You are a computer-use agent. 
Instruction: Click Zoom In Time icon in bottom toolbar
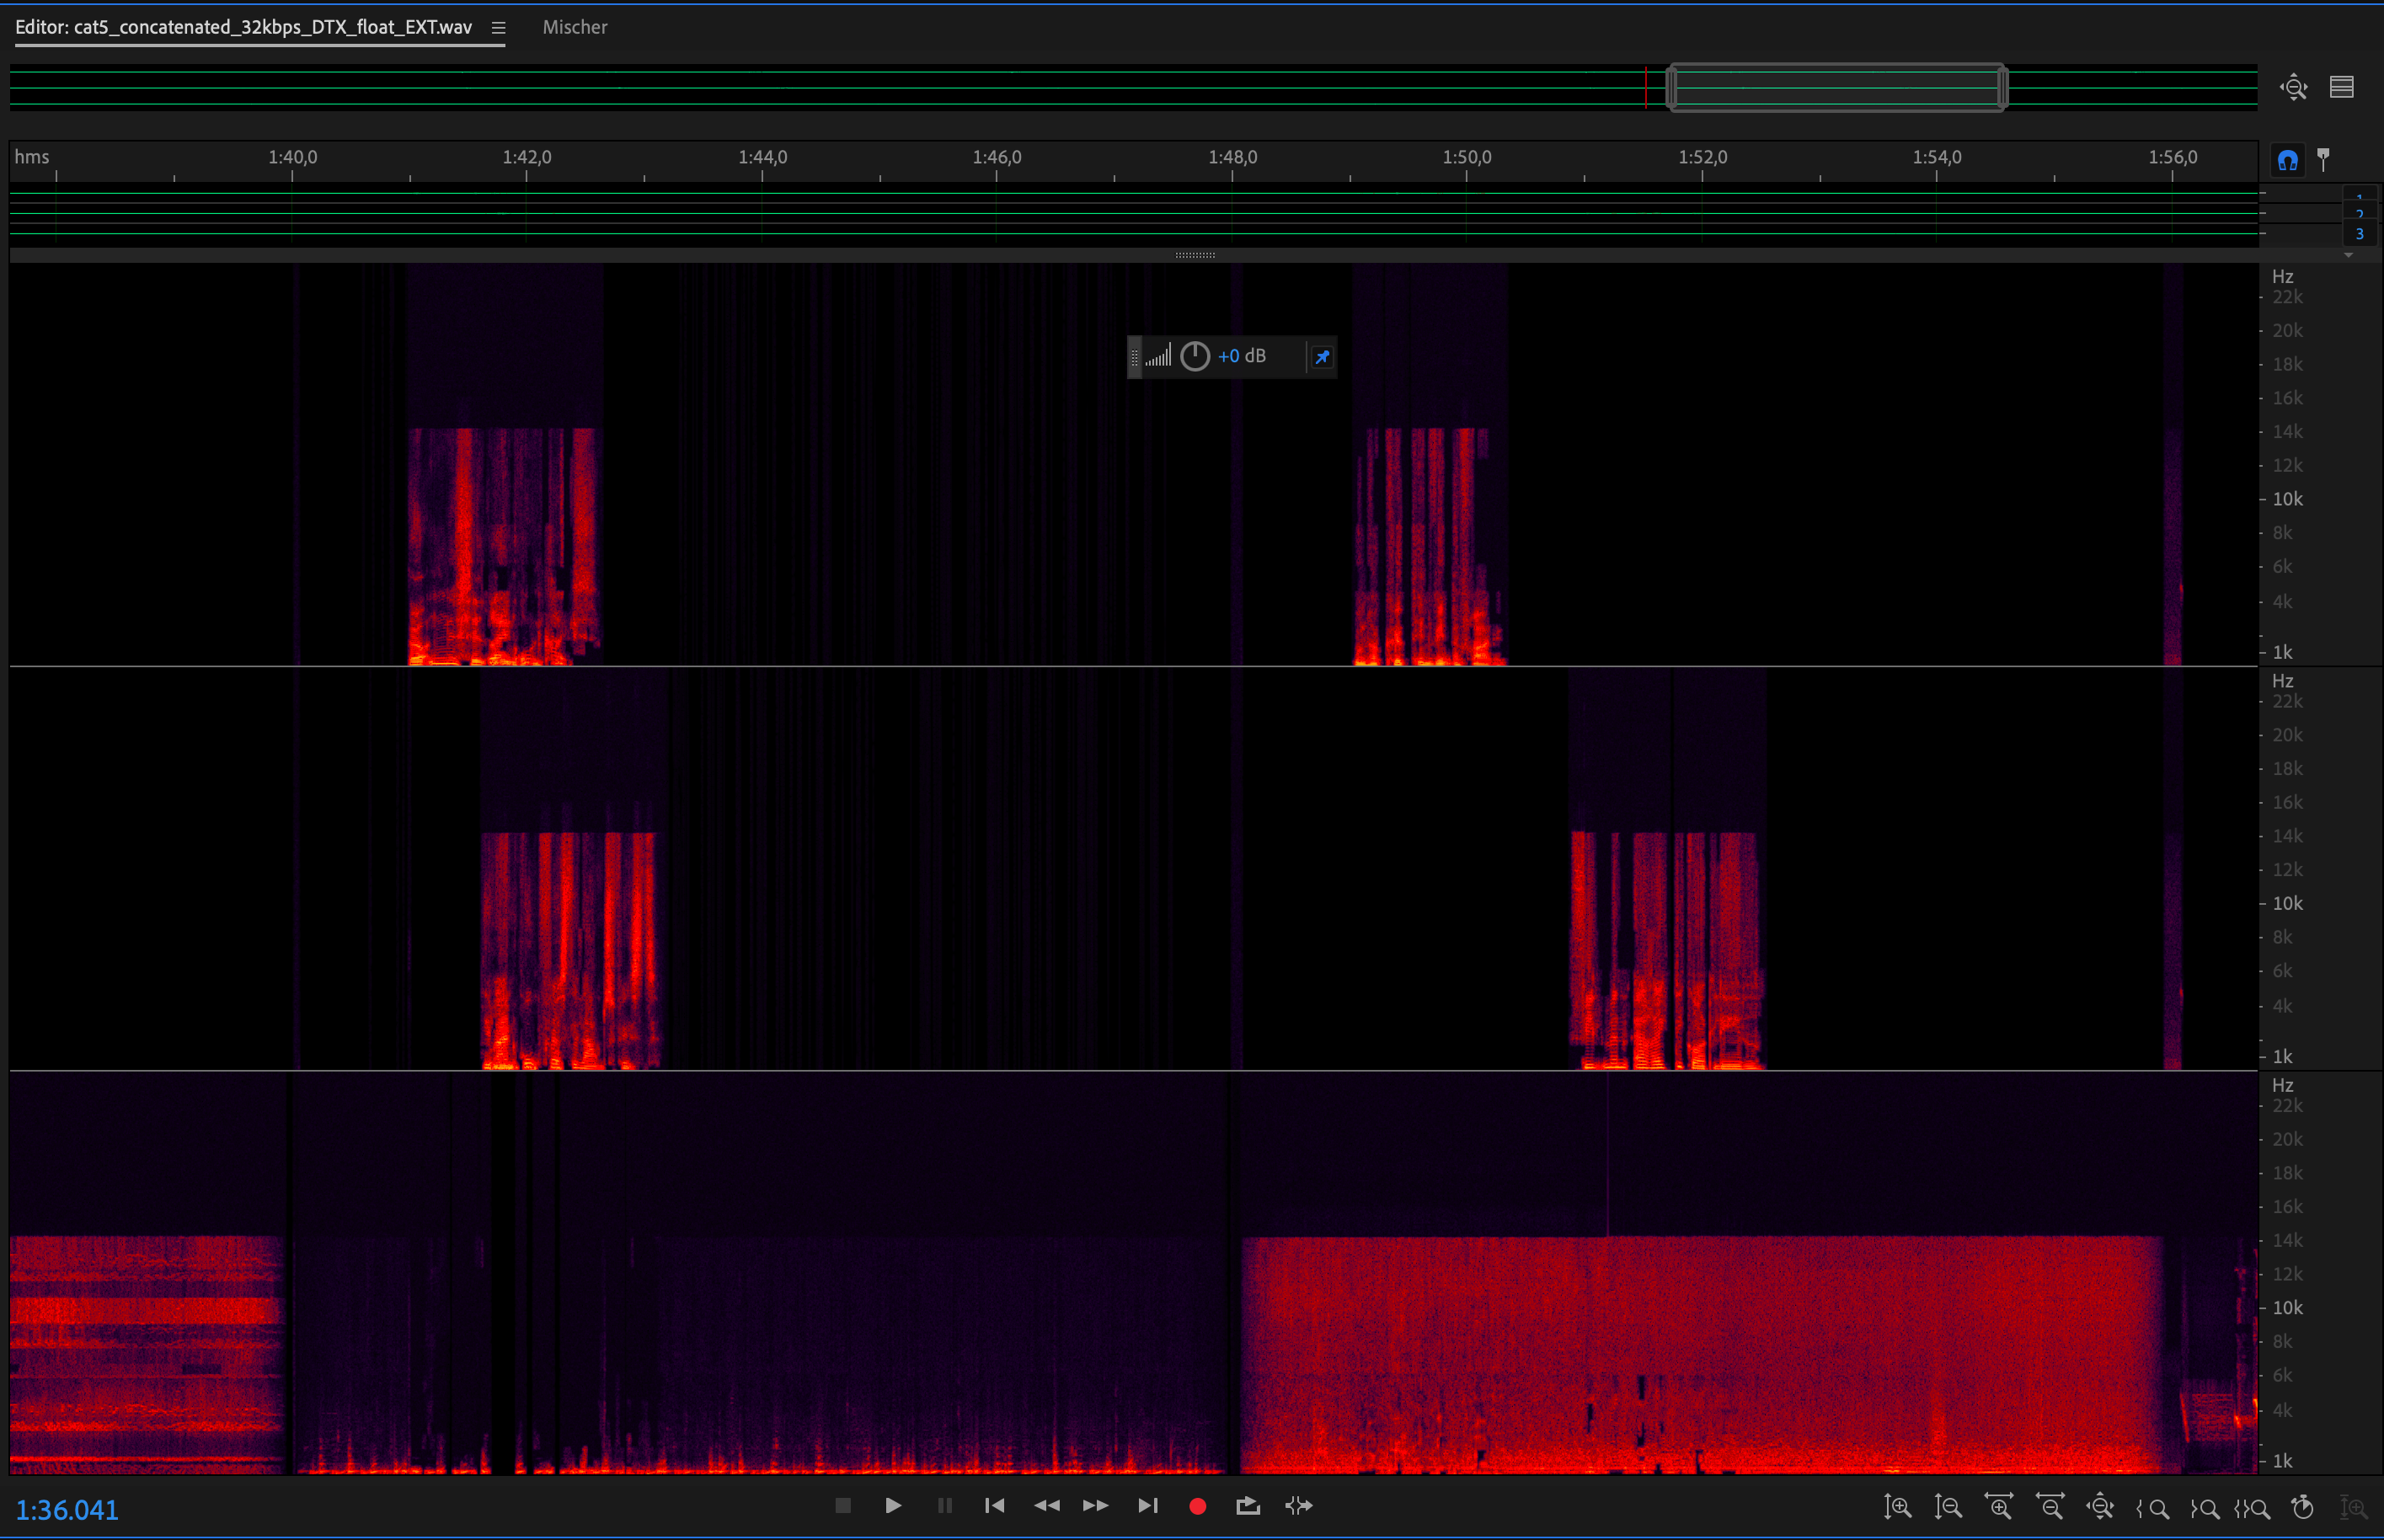1999,1507
